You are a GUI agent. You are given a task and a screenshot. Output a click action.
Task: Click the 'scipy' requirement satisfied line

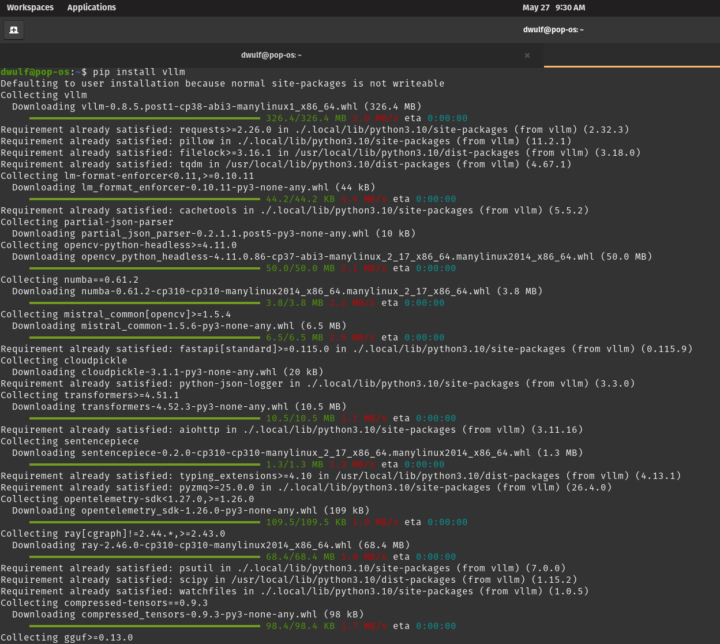(289, 580)
